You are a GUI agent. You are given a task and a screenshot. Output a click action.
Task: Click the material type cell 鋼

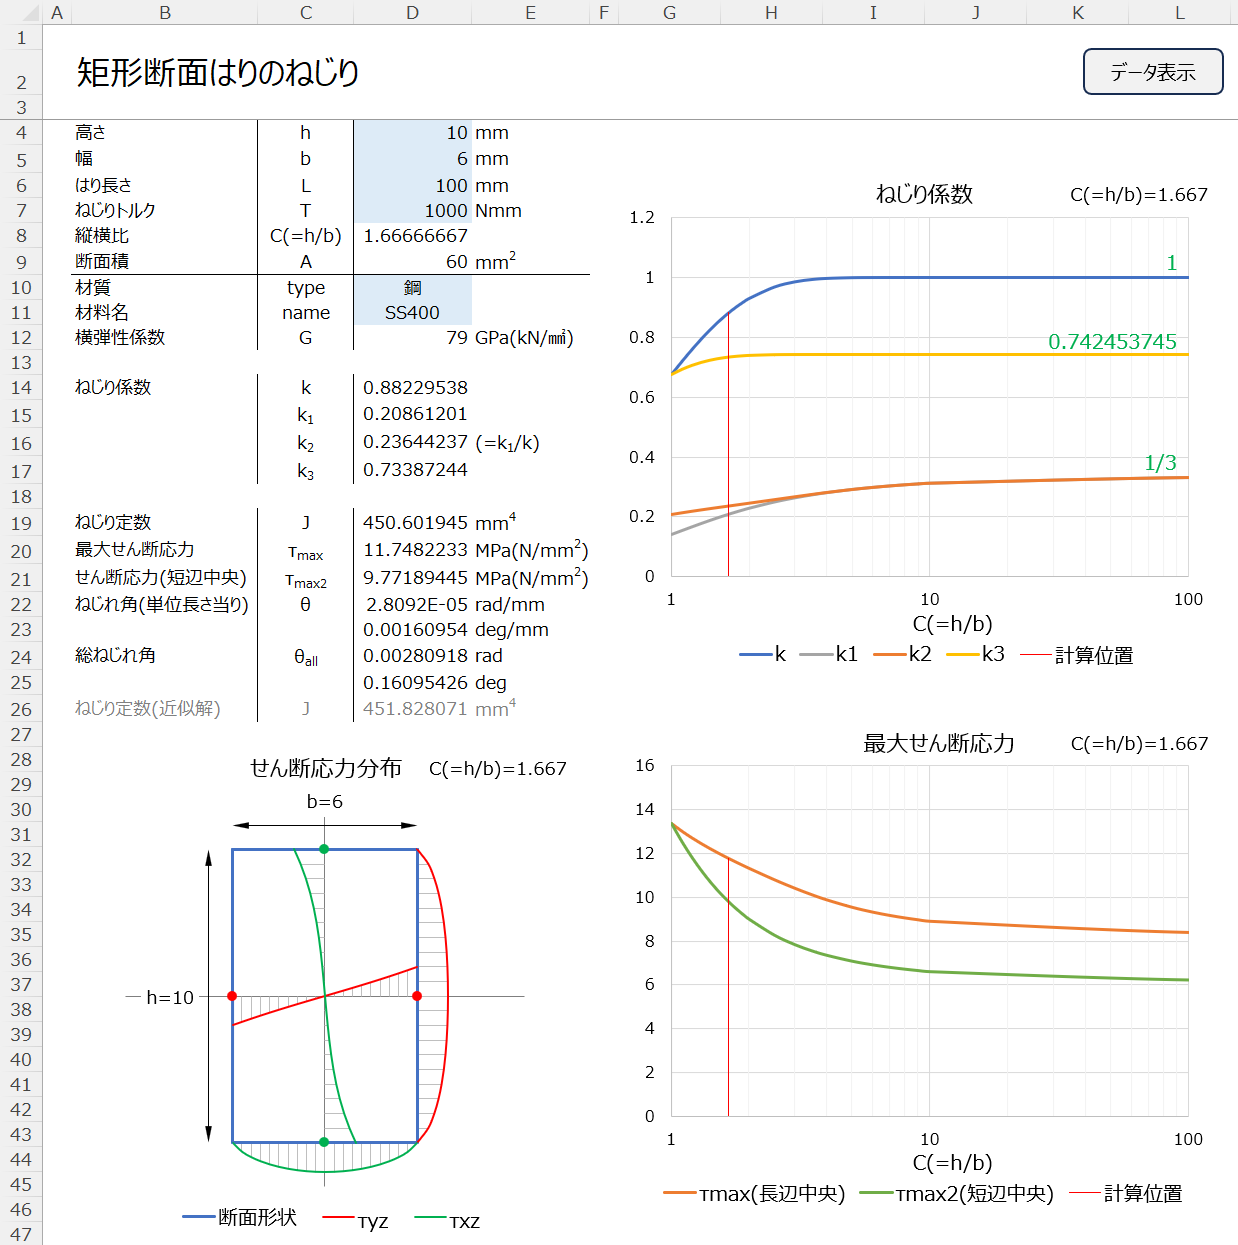[412, 288]
